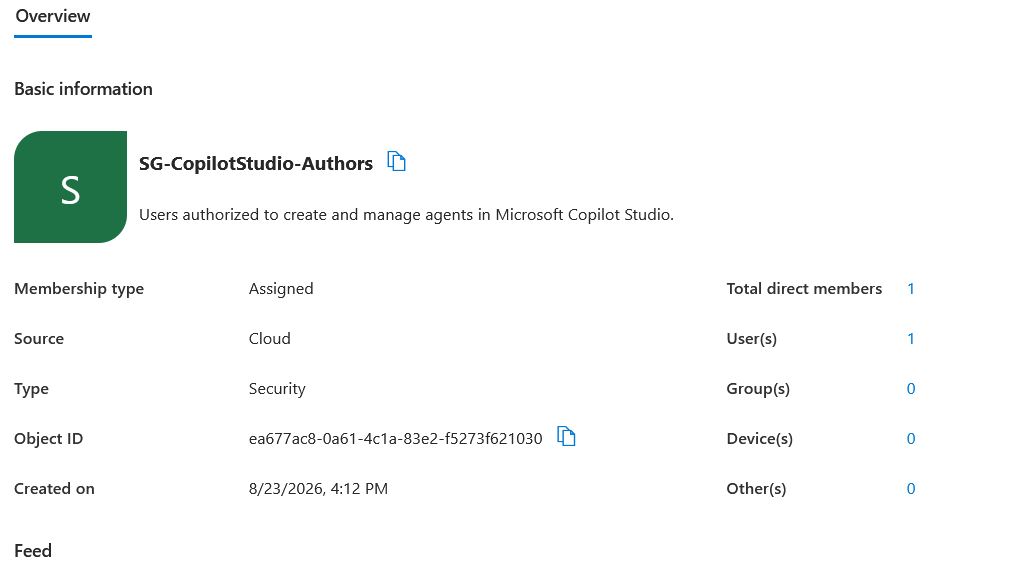The height and width of the screenshot is (587, 1018).
Task: Click the 'Device(s)' label
Action: pos(760,439)
